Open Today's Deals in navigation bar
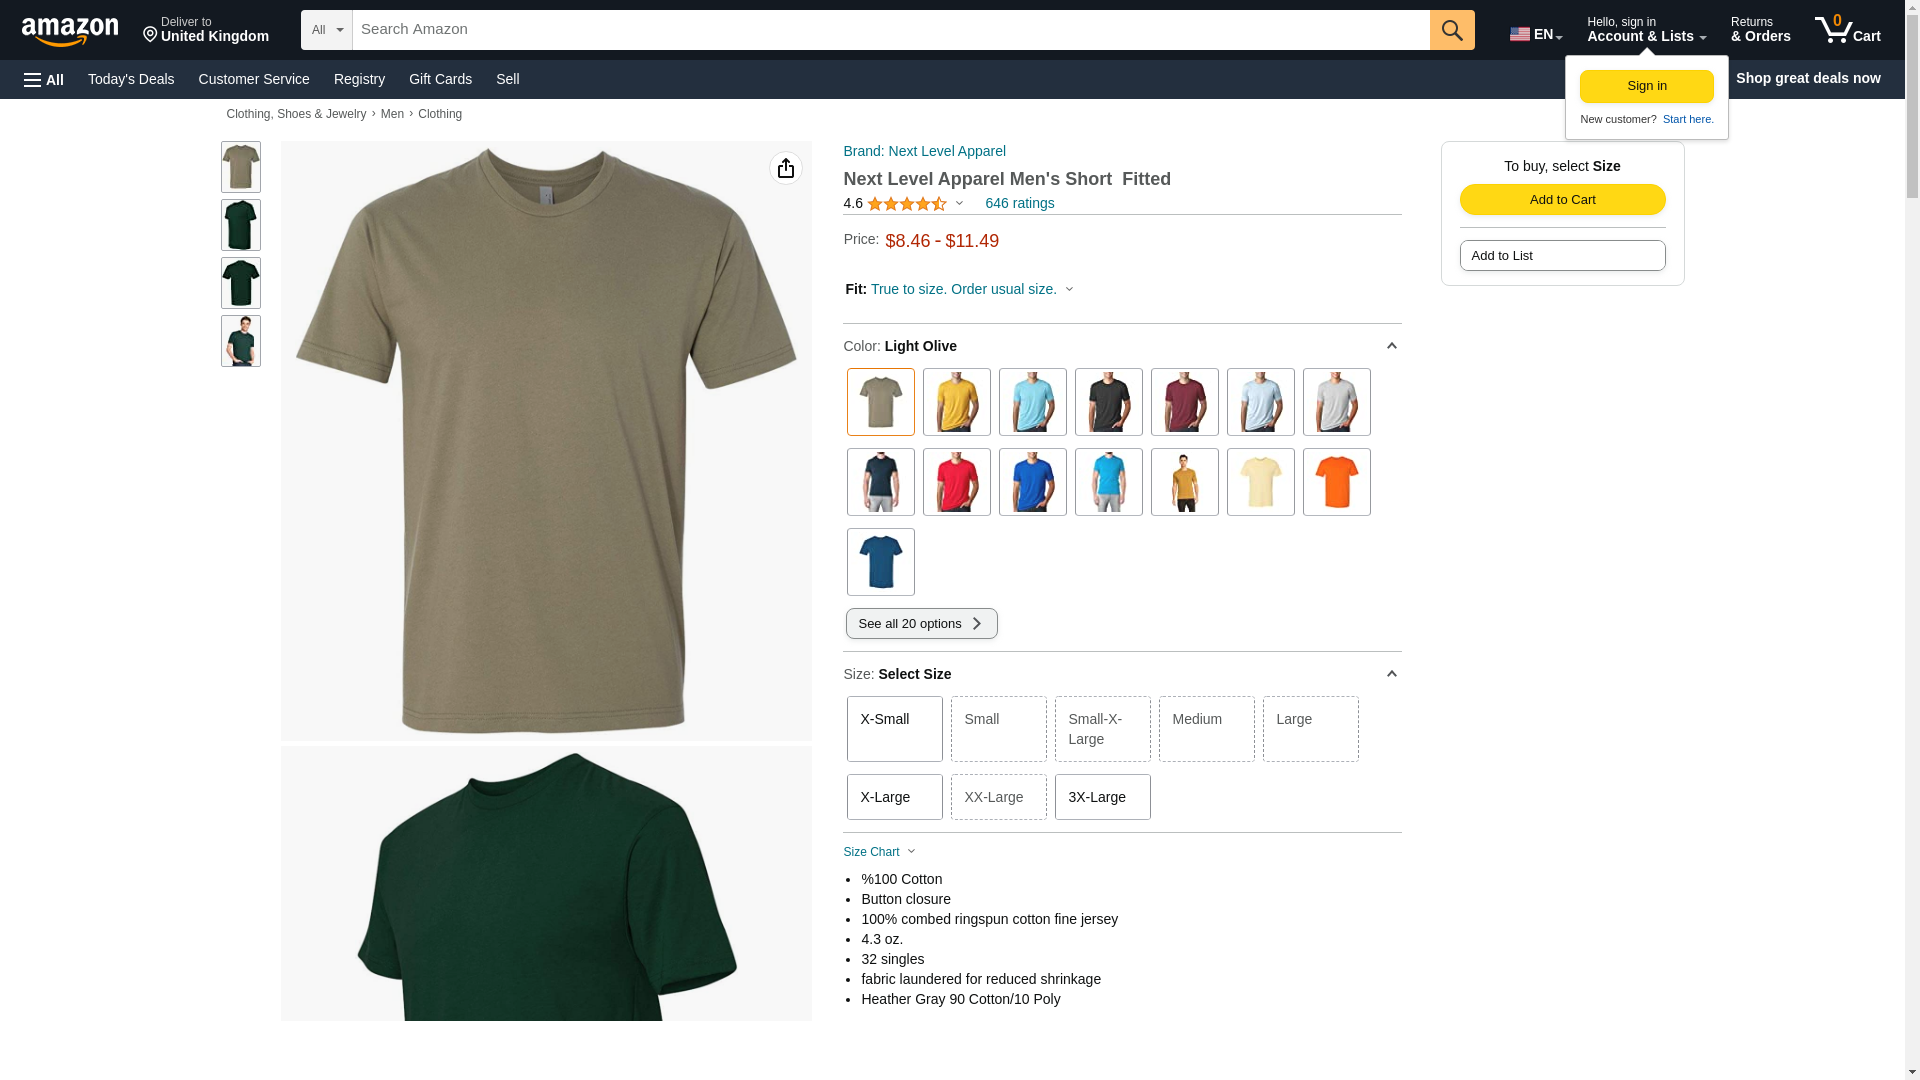Viewport: 1920px width, 1080px height. point(131,79)
